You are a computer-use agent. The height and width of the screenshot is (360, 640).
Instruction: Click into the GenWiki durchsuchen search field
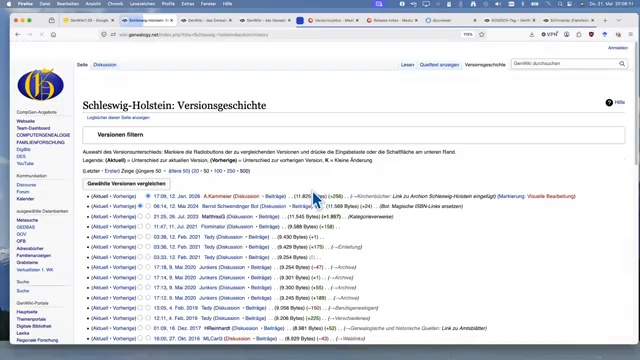coord(564,64)
